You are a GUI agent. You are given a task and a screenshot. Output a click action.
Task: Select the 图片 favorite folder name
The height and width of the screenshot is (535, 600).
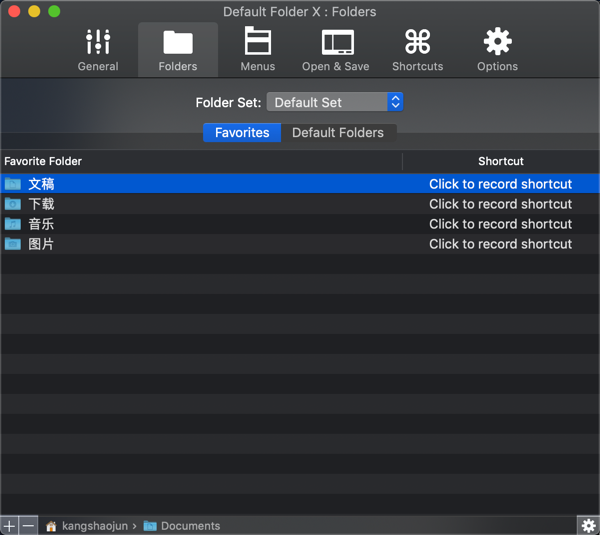click(41, 244)
